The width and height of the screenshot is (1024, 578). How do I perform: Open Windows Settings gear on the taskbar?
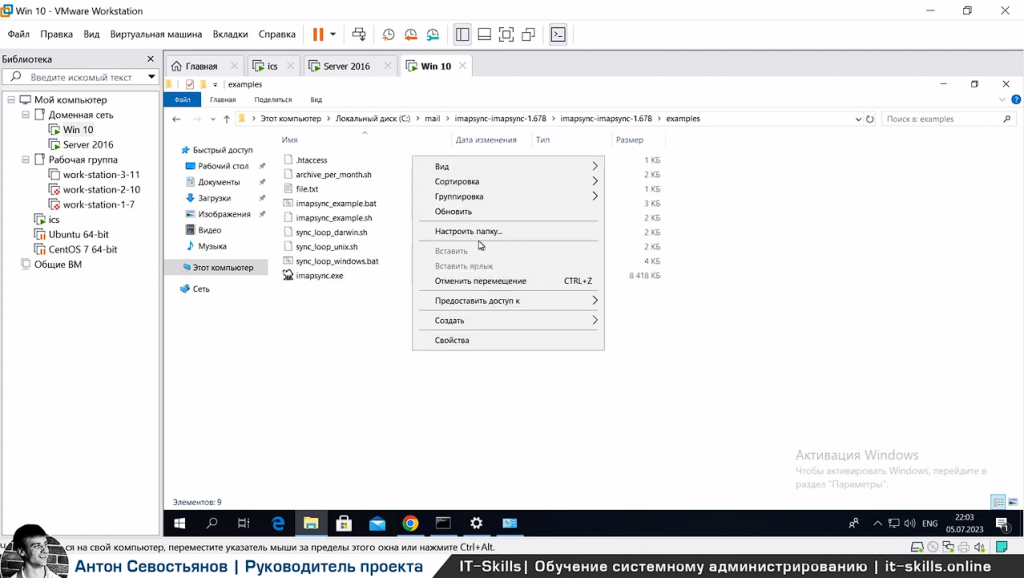click(476, 523)
